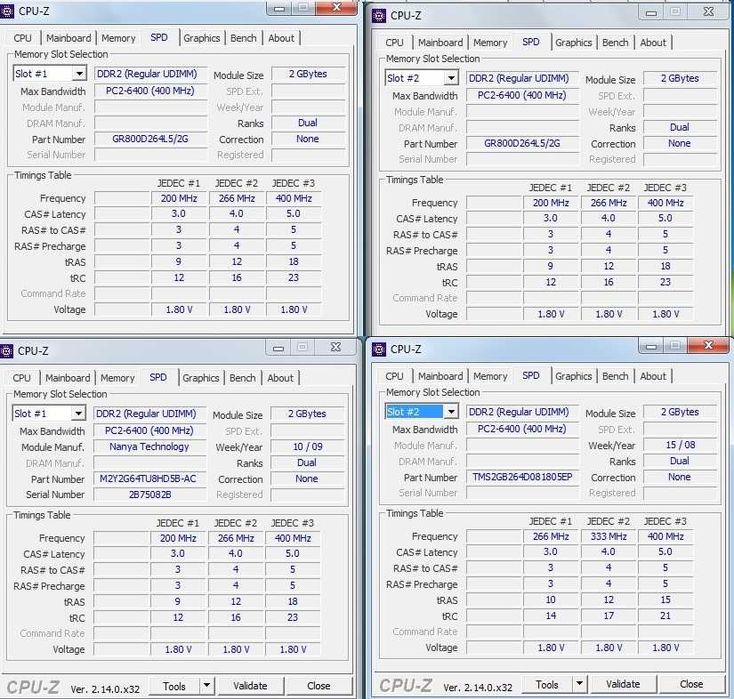Click Week/Year value 15 / 08
Viewport: 734px width, 699px height.
coord(680,445)
